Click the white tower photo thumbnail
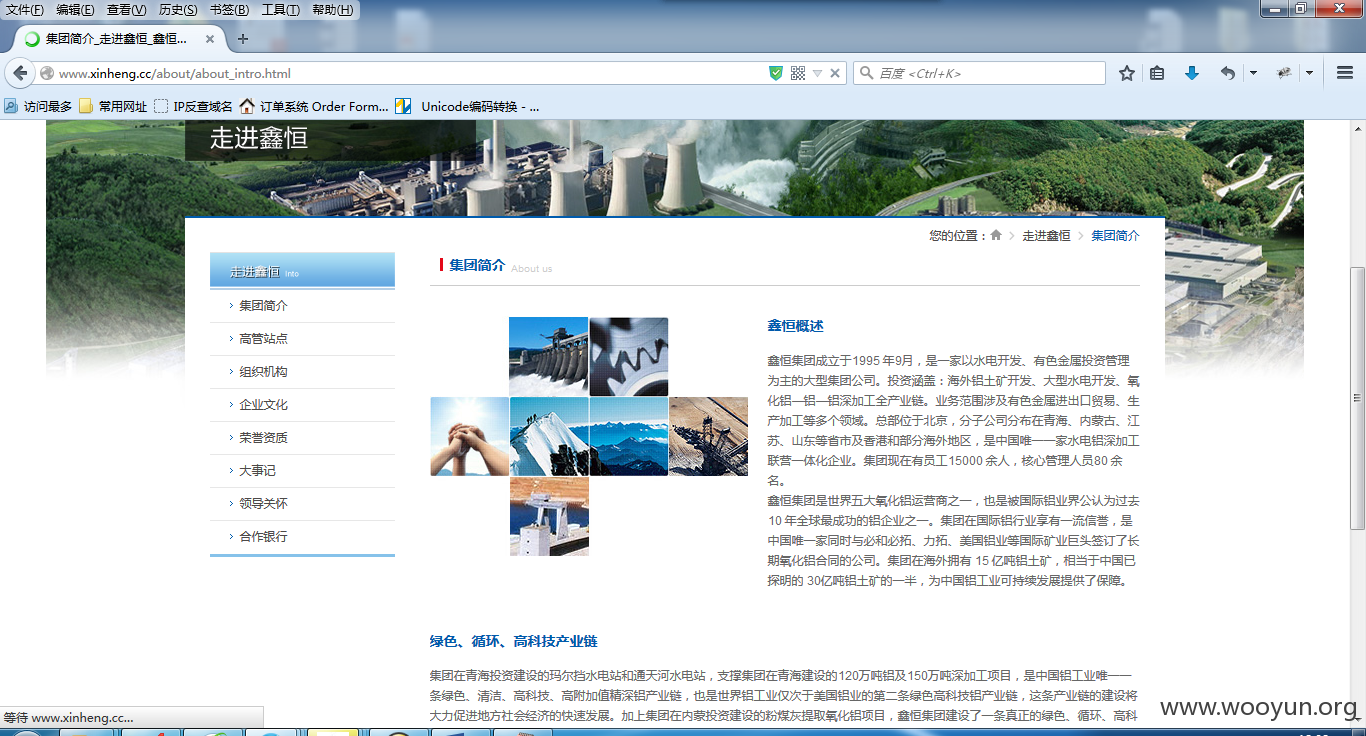 pyautogui.click(x=548, y=516)
